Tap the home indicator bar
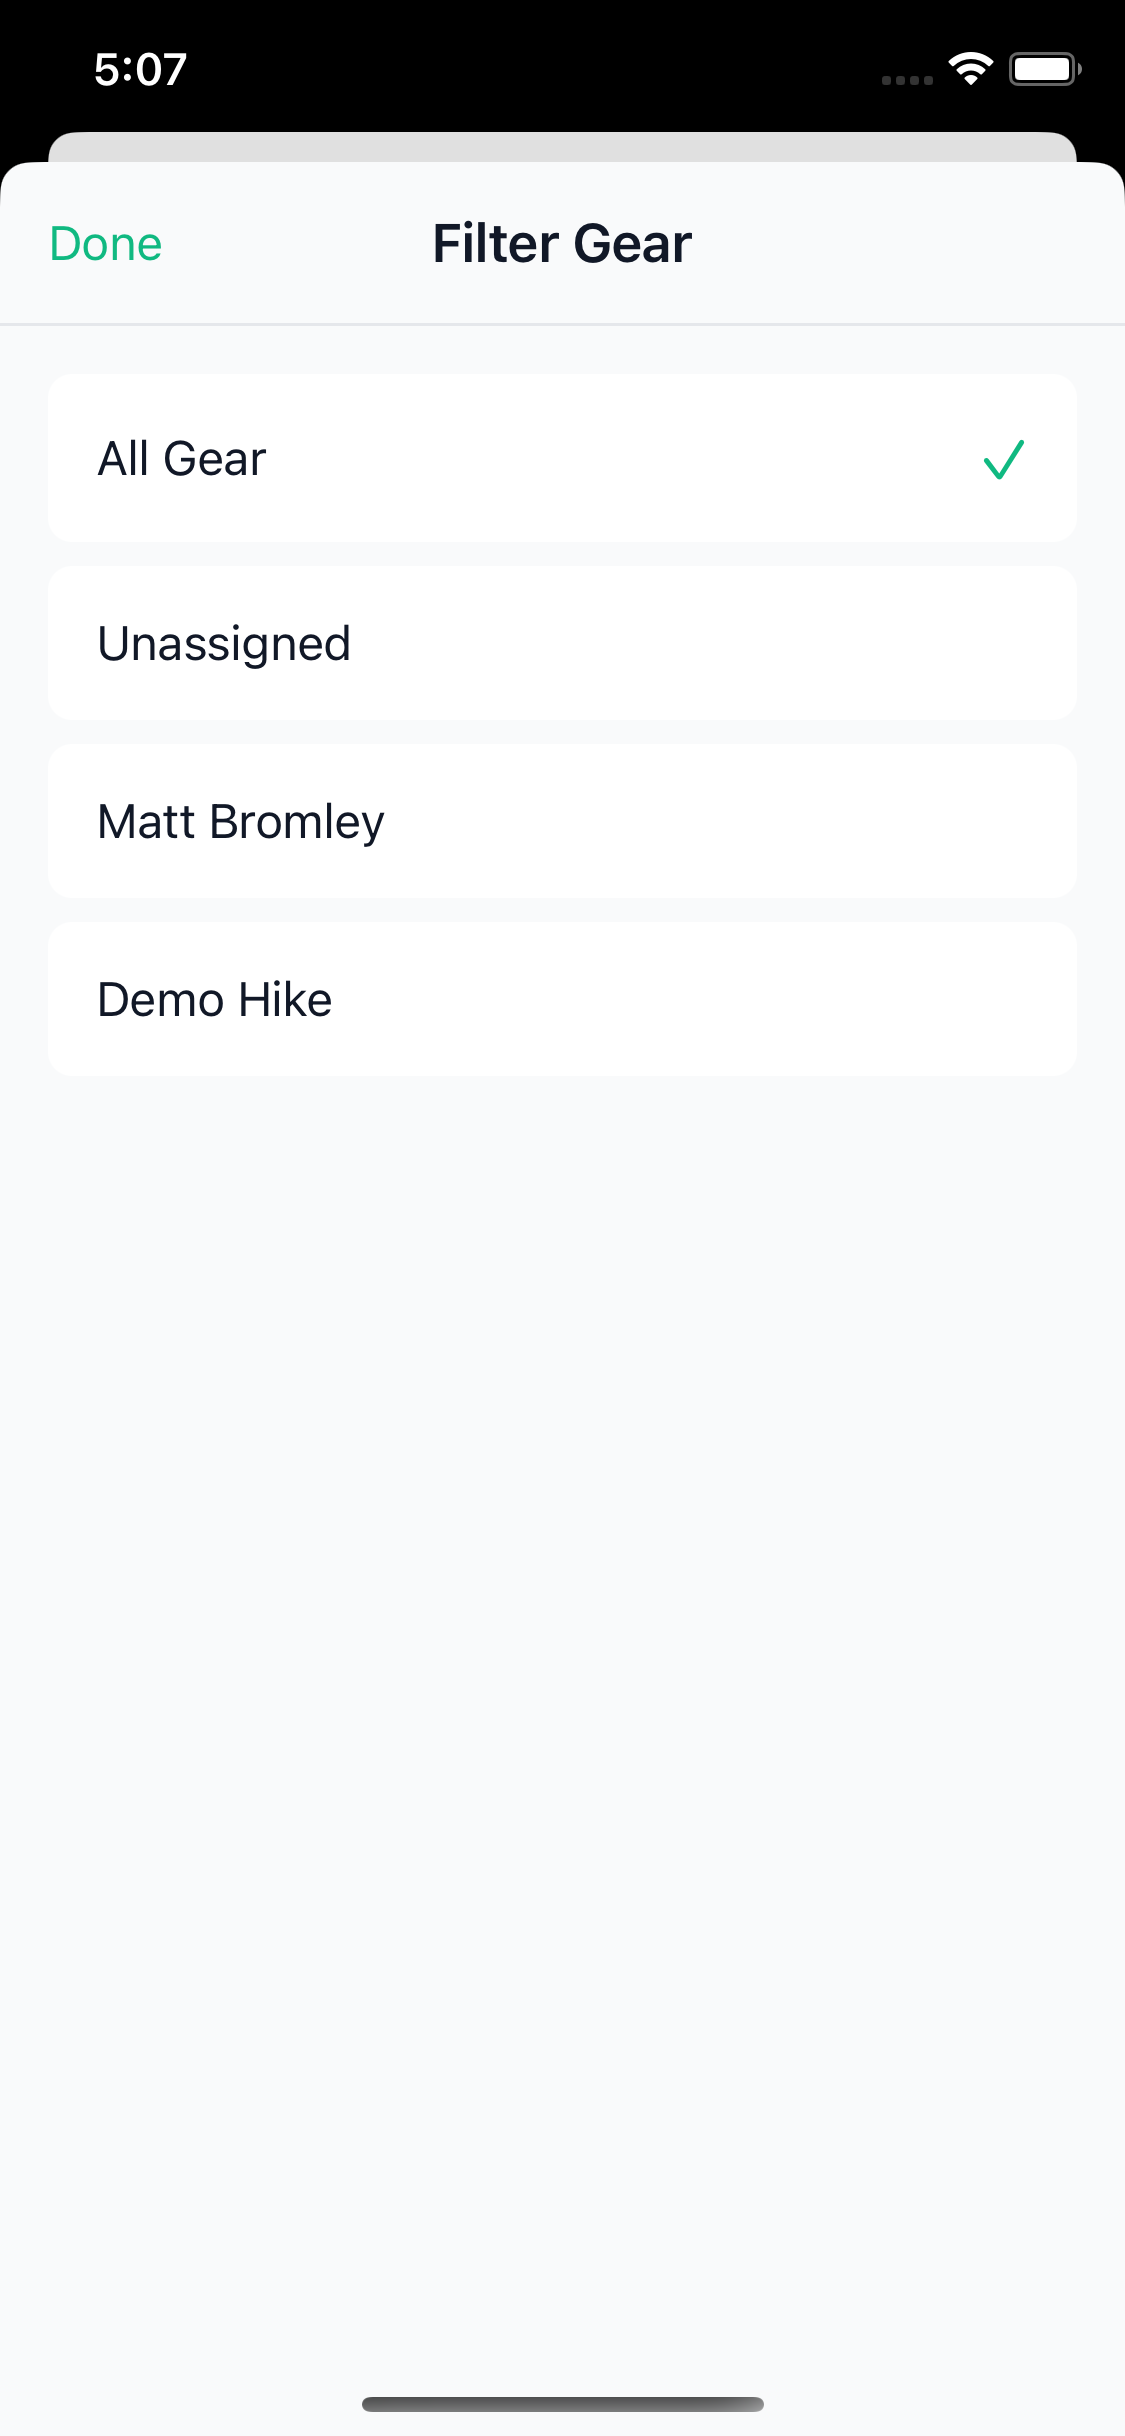Viewport: 1125px width, 2436px height. click(562, 2404)
